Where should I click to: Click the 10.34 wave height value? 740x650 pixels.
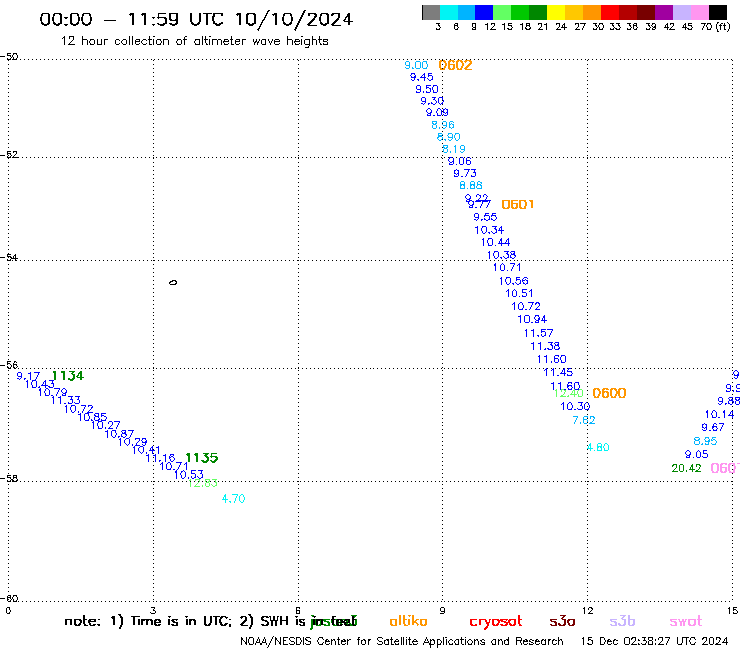(489, 230)
